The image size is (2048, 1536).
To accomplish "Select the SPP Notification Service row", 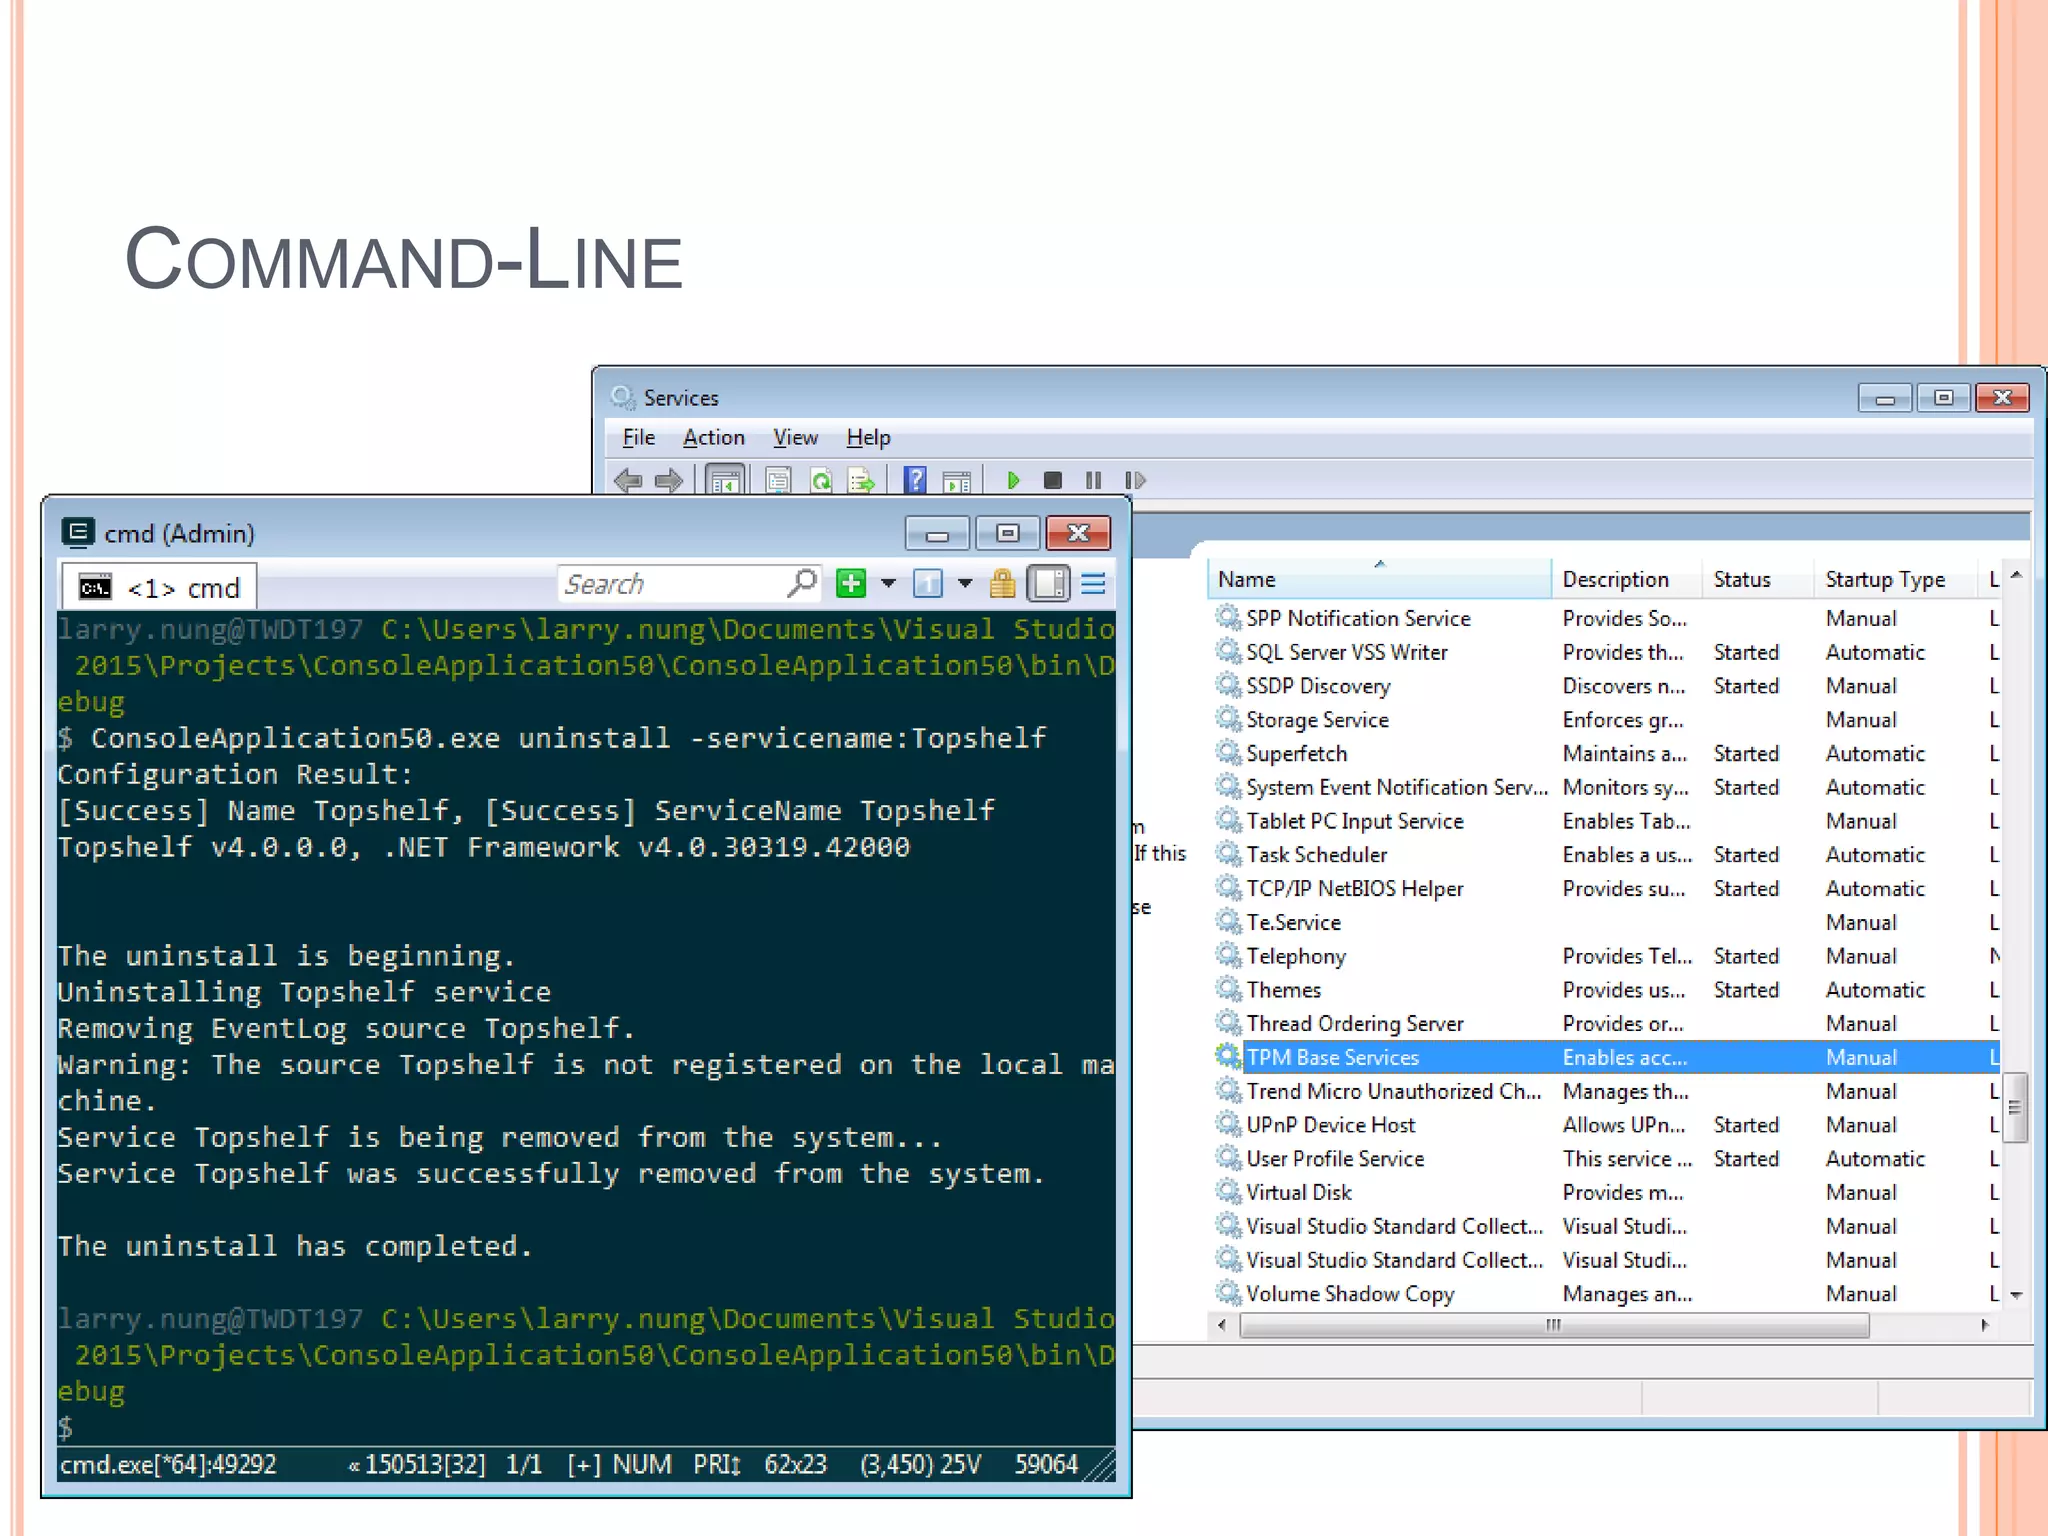I will point(1605,618).
